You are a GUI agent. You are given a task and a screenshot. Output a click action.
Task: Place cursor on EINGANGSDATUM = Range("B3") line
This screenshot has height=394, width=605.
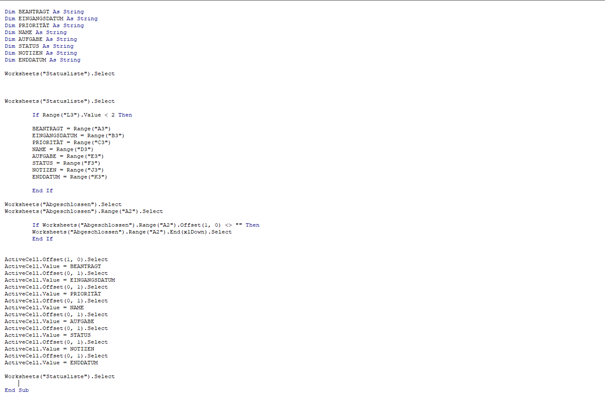point(78,135)
